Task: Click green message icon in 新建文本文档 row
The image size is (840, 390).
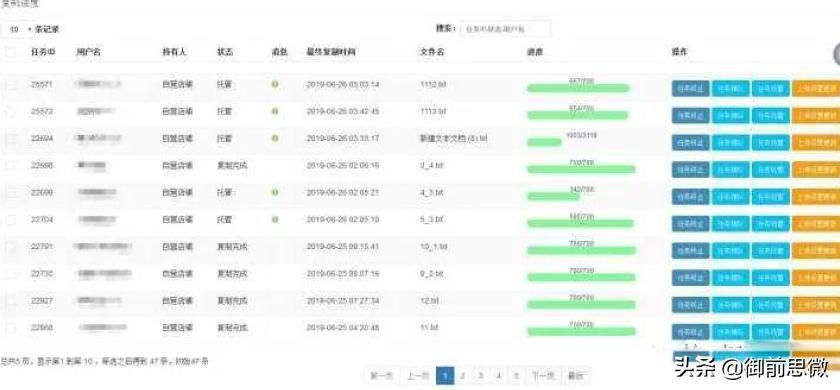Action: pos(275,138)
